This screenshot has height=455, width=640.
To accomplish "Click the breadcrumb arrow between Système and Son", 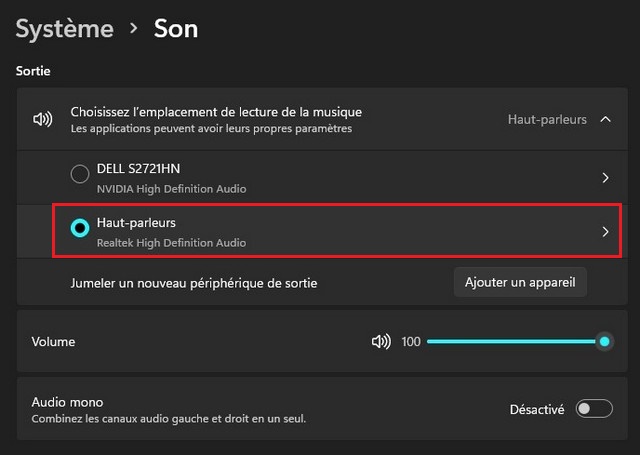I will coord(133,29).
